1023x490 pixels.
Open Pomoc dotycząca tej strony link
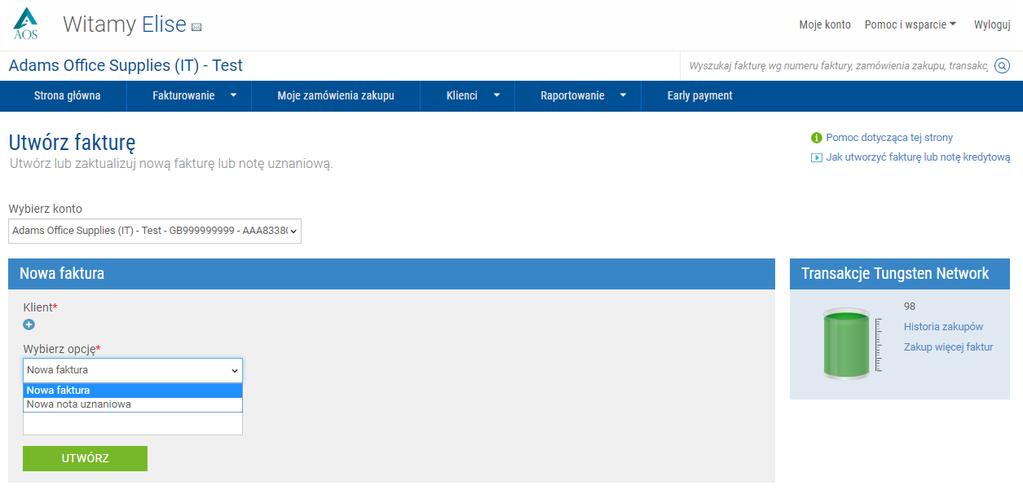point(889,138)
